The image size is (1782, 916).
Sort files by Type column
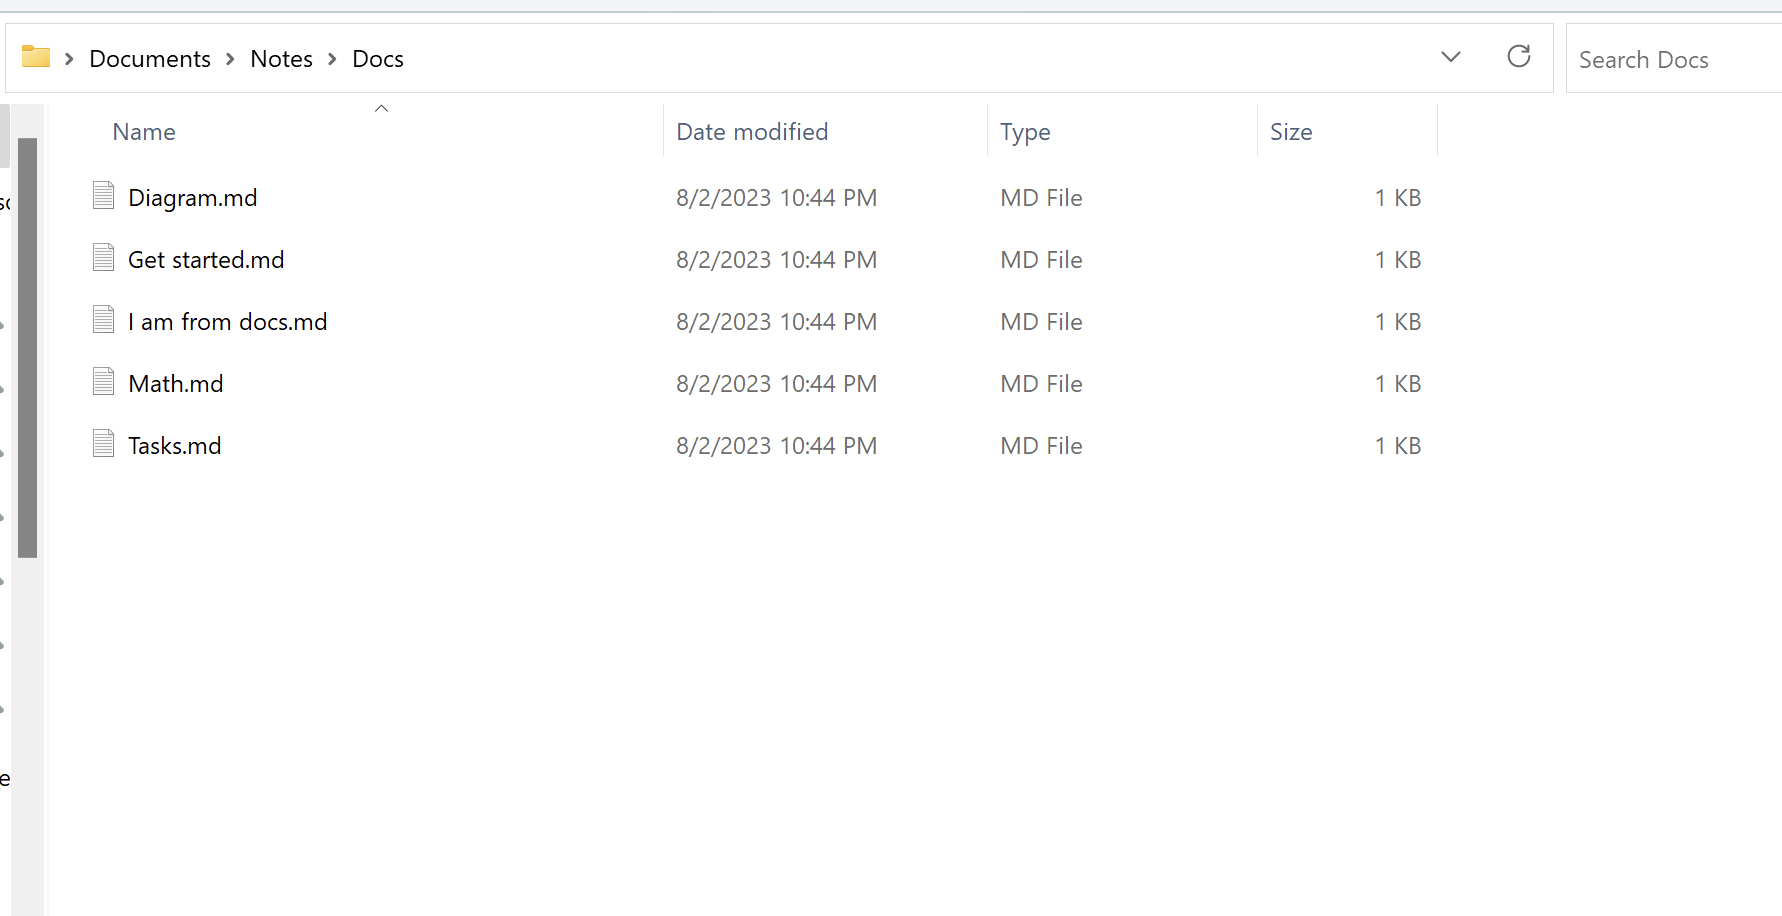[1025, 132]
